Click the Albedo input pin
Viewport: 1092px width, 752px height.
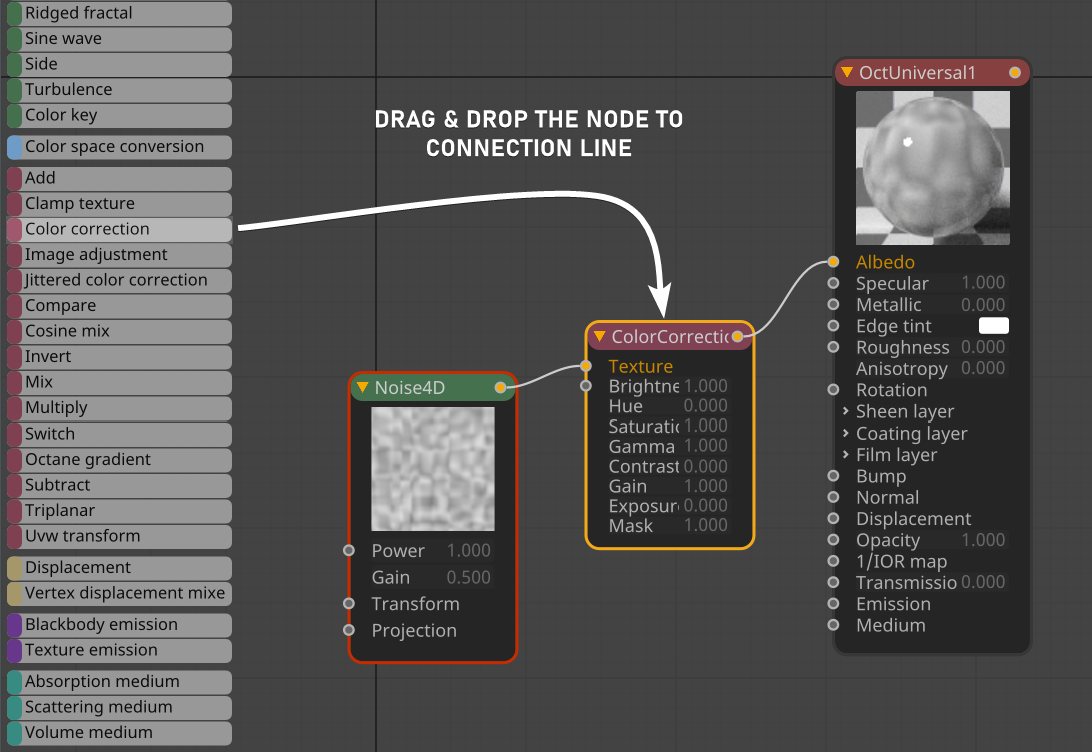tap(833, 262)
